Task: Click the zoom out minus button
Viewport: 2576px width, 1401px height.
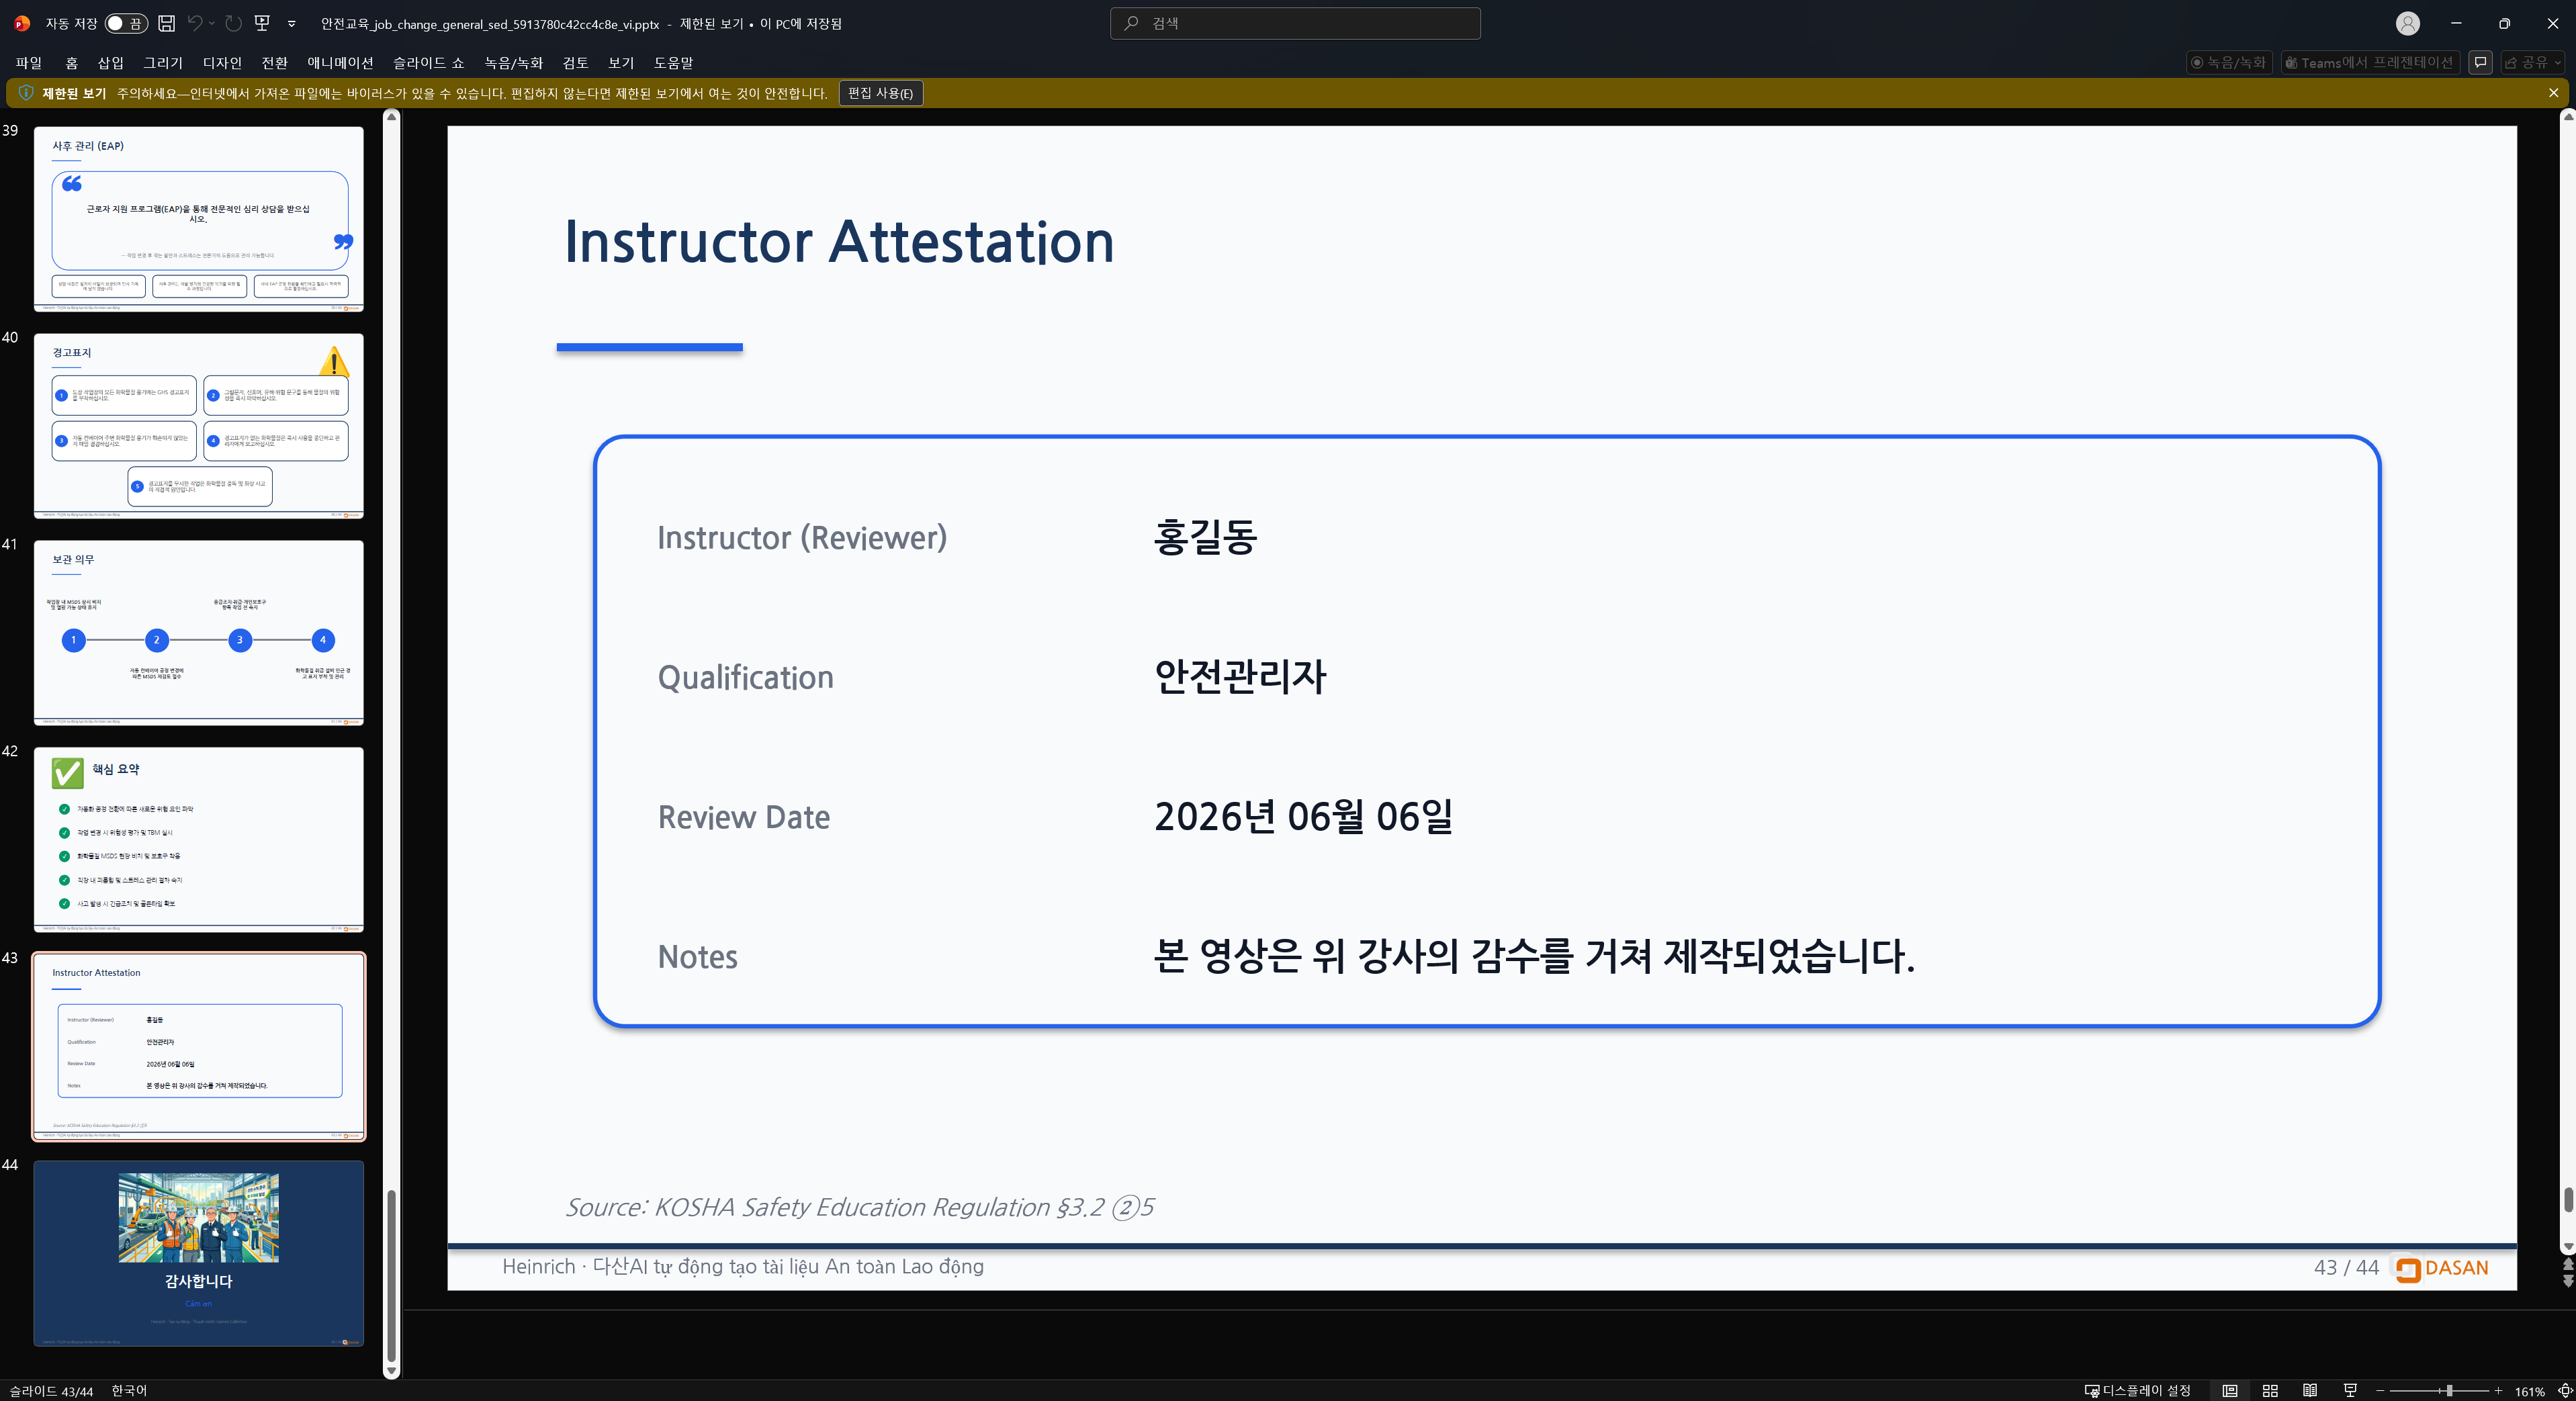Action: pos(2380,1391)
